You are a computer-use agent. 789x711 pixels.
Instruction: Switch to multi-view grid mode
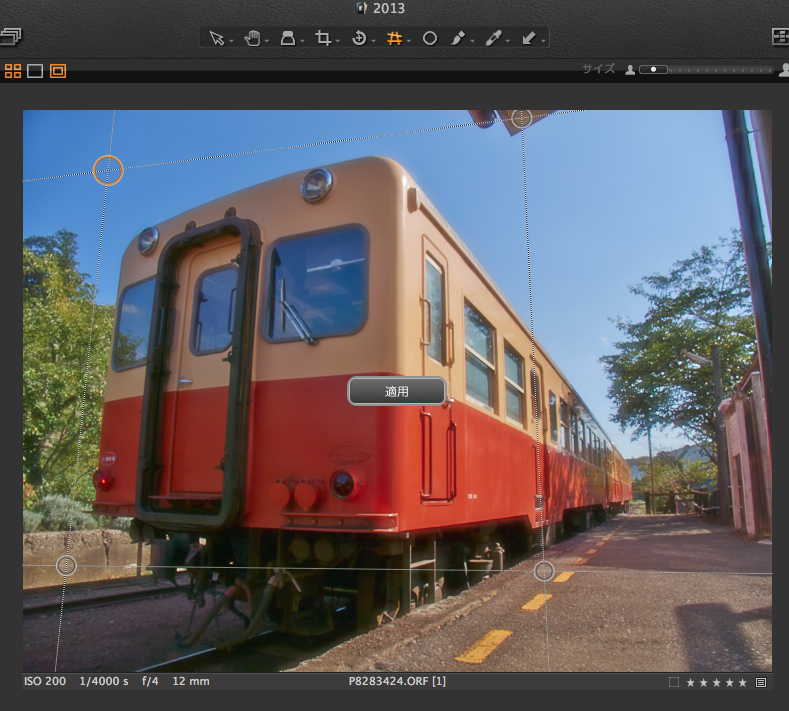[13, 71]
